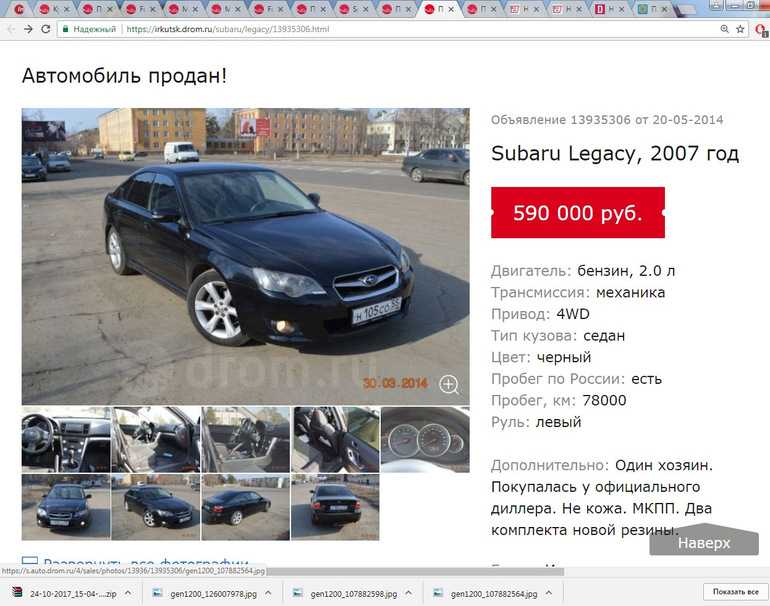Click the Наверх button

click(x=704, y=543)
